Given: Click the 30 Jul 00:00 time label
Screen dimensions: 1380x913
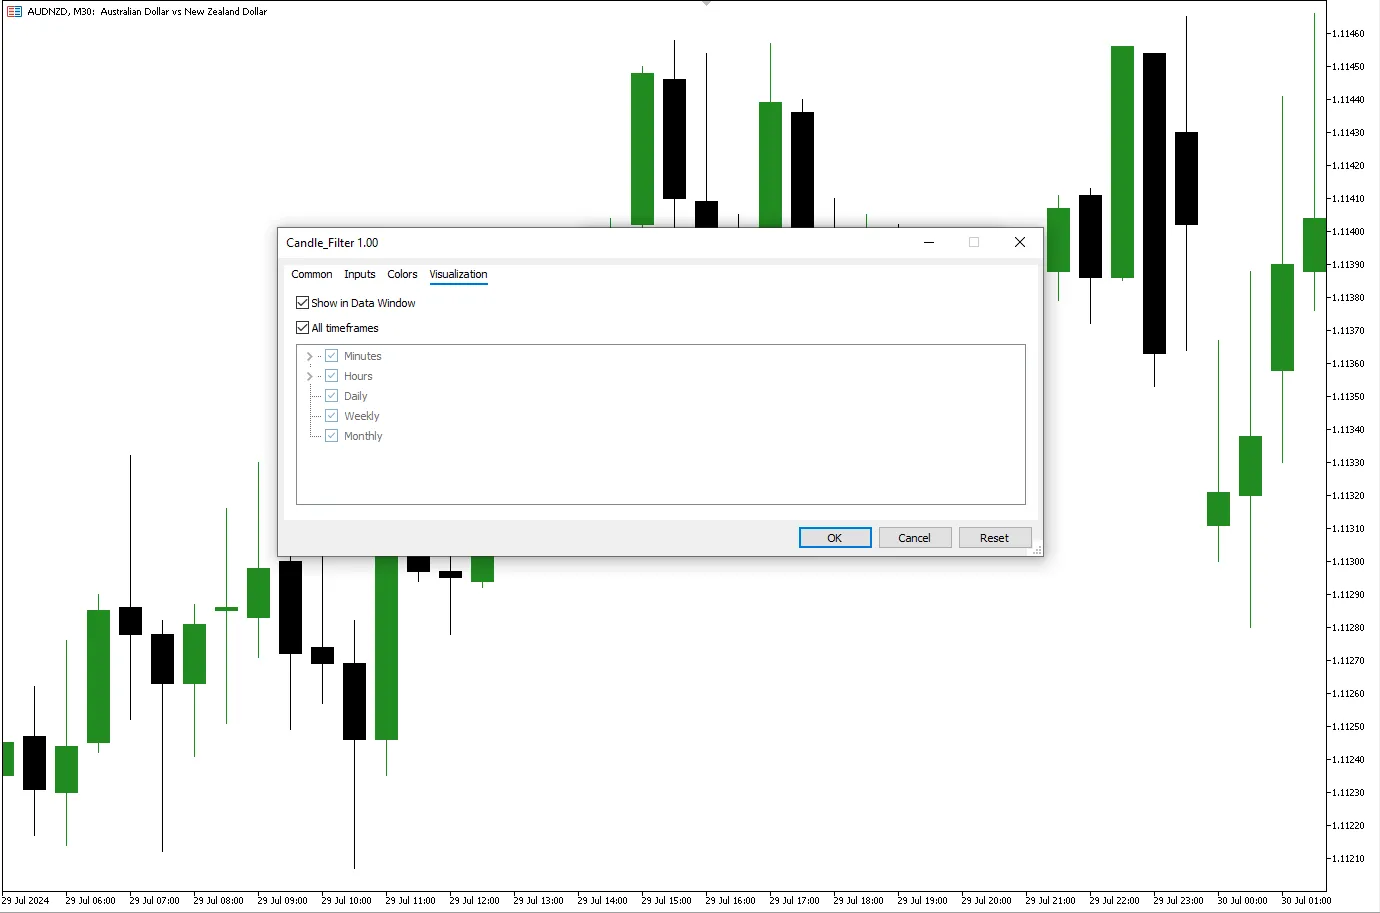Looking at the screenshot, I should tap(1243, 901).
